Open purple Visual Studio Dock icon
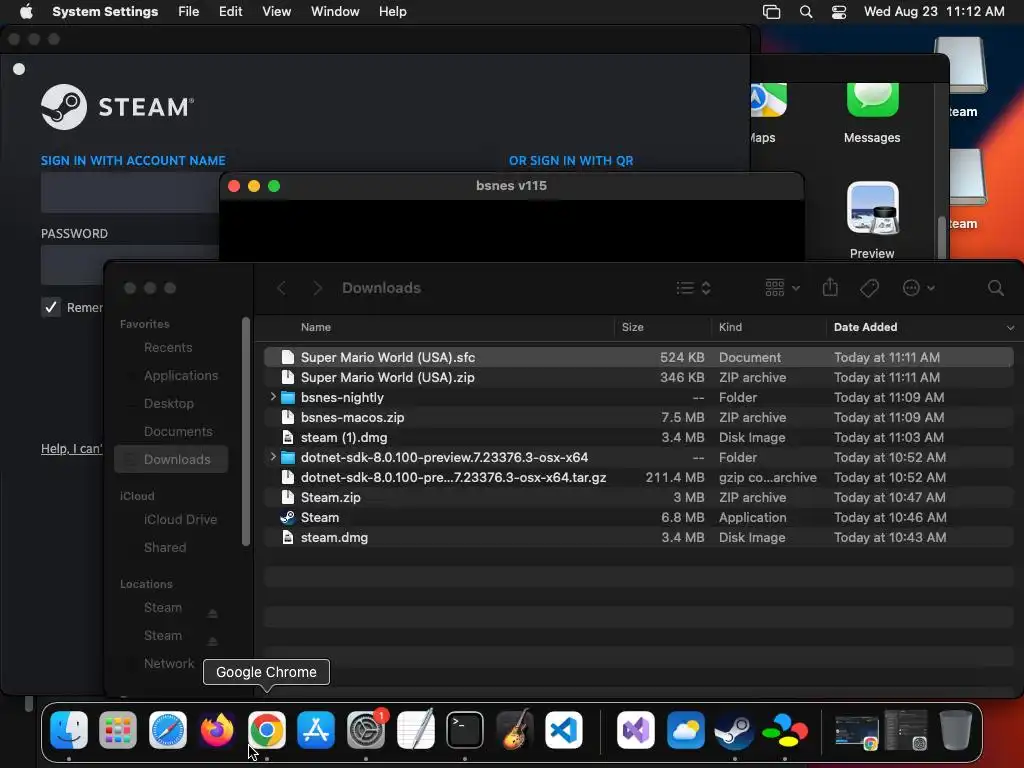Viewport: 1024px width, 768px height. 636,730
